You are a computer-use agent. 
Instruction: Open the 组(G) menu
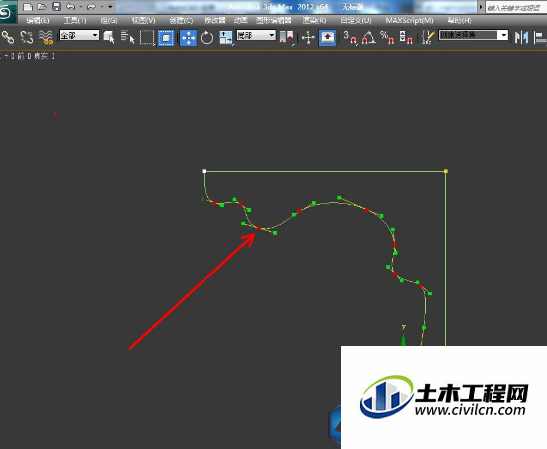click(109, 21)
